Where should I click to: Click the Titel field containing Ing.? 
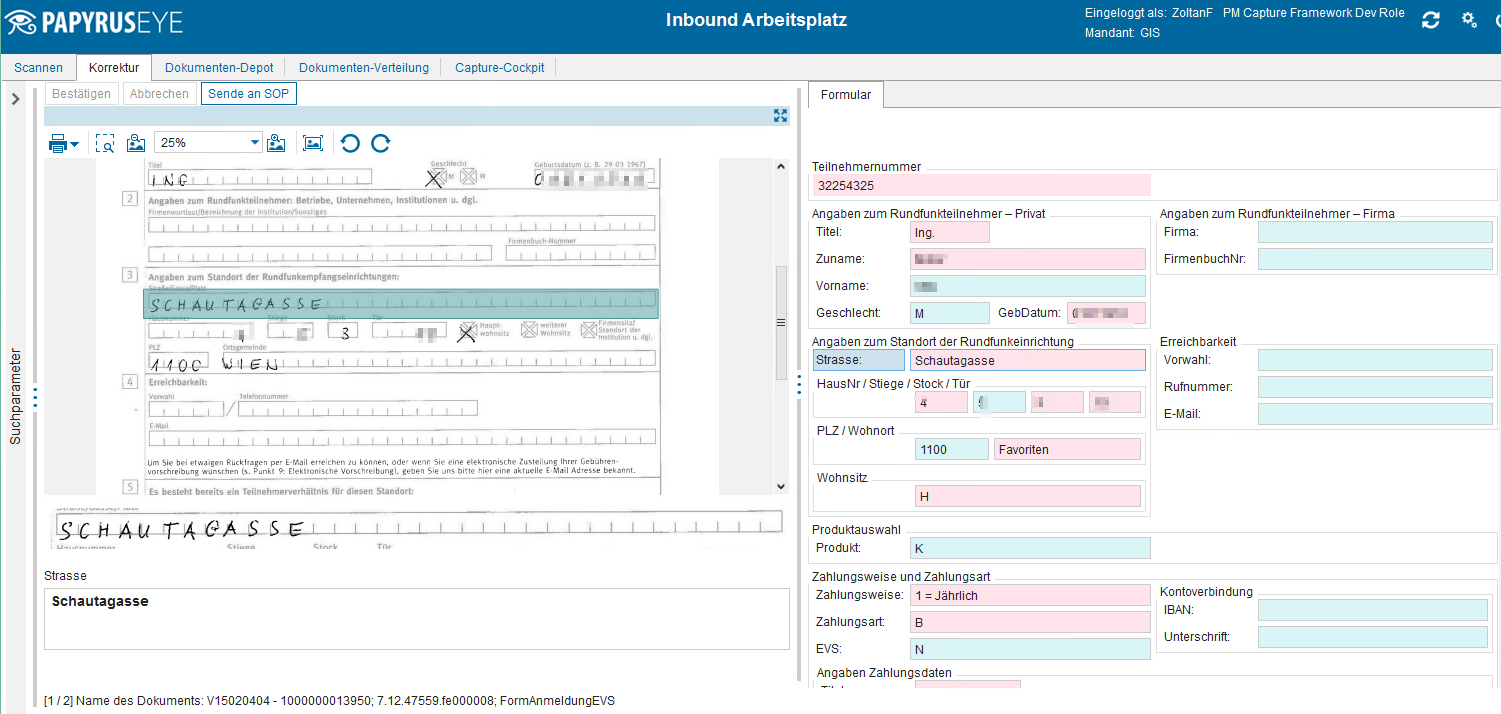coord(950,232)
